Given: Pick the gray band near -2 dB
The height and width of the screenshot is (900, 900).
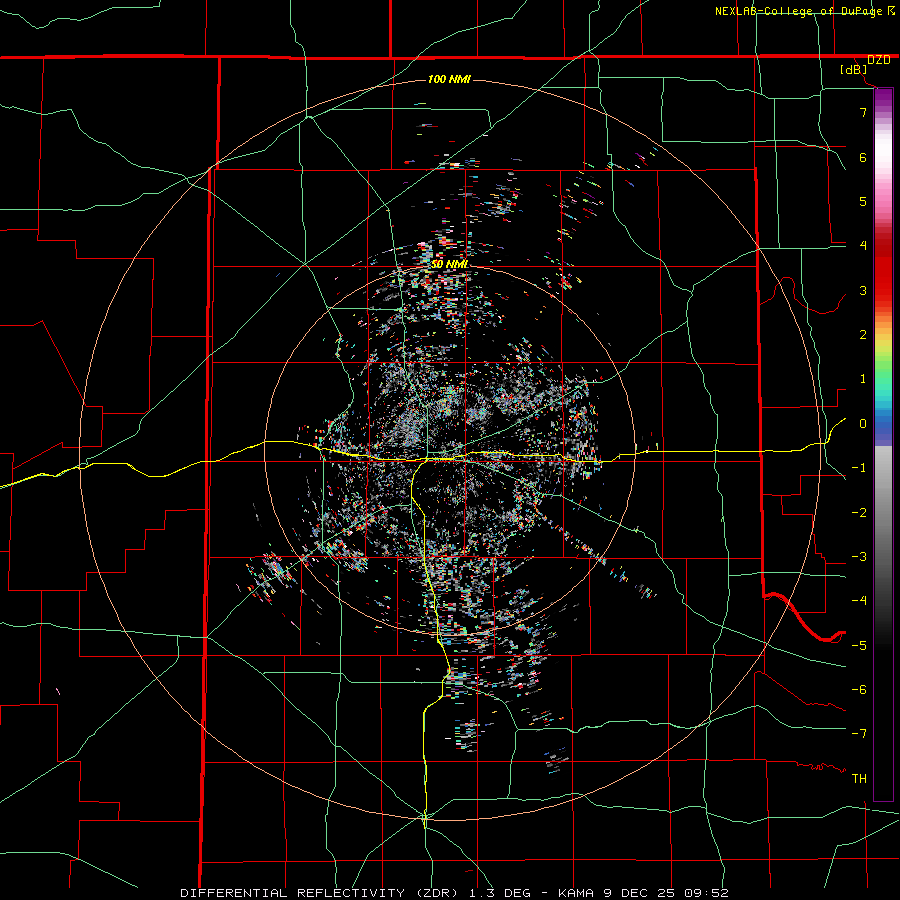Looking at the screenshot, I should (x=883, y=513).
